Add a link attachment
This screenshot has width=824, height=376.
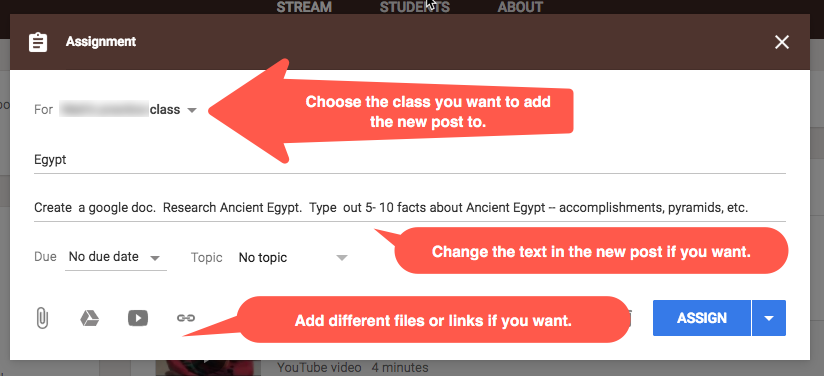pos(186,318)
